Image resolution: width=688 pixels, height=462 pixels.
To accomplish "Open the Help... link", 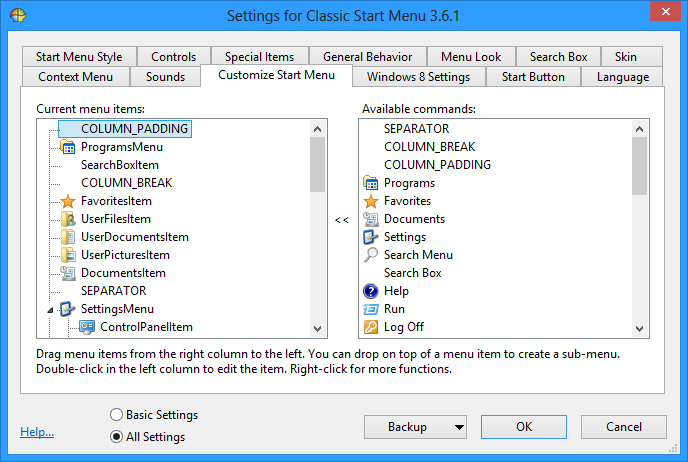I will point(37,432).
